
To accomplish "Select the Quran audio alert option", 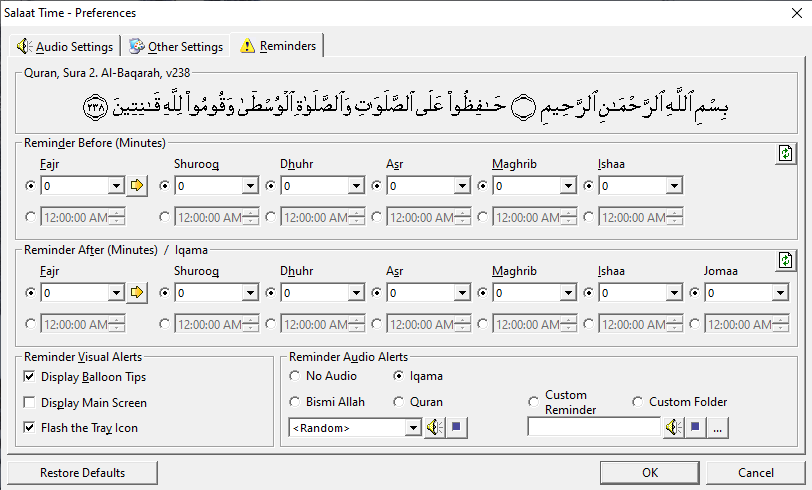I will pyautogui.click(x=399, y=402).
